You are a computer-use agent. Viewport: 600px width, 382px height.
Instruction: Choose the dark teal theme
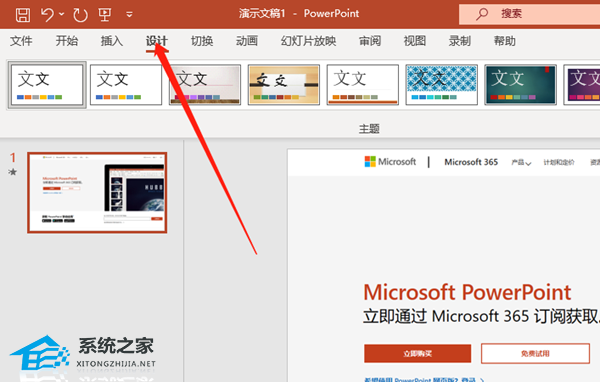tap(520, 85)
